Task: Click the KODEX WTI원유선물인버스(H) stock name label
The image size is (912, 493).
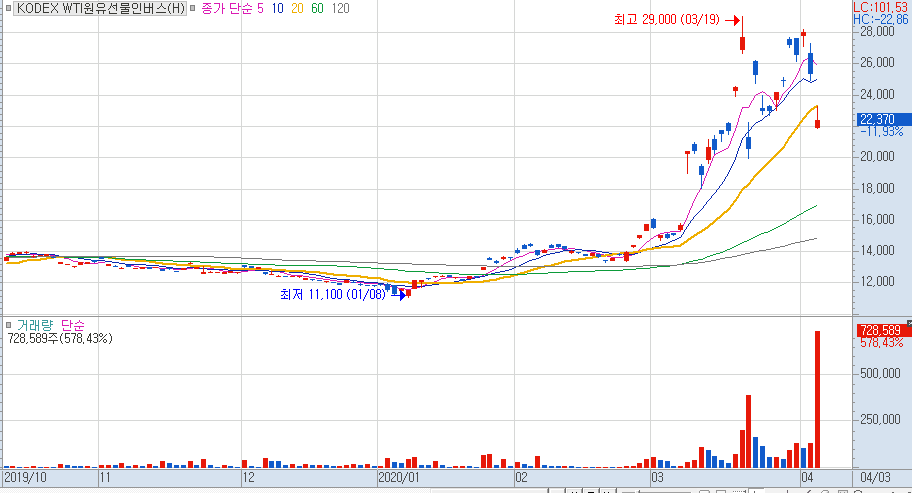Action: click(x=101, y=9)
